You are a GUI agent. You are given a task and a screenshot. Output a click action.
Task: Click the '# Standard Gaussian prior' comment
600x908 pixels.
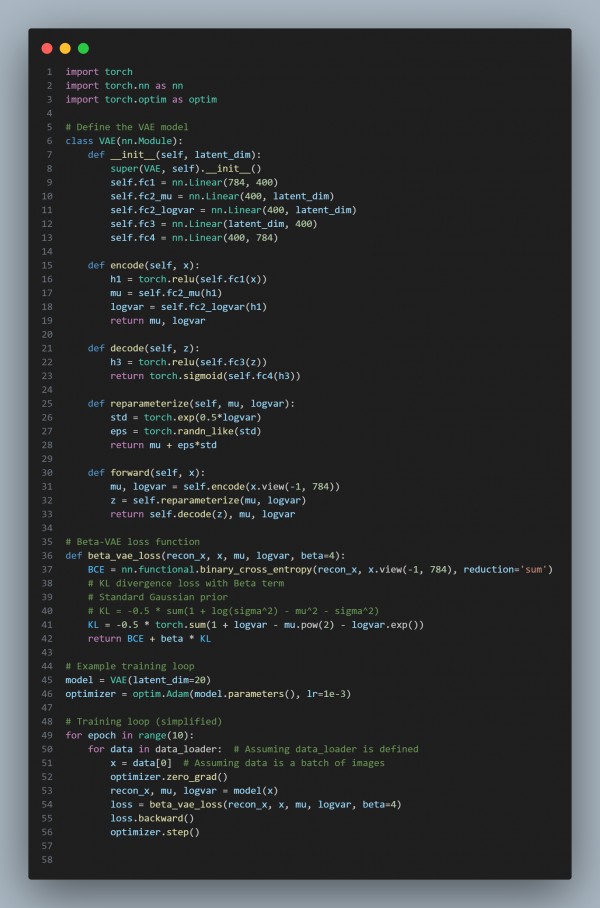click(158, 597)
